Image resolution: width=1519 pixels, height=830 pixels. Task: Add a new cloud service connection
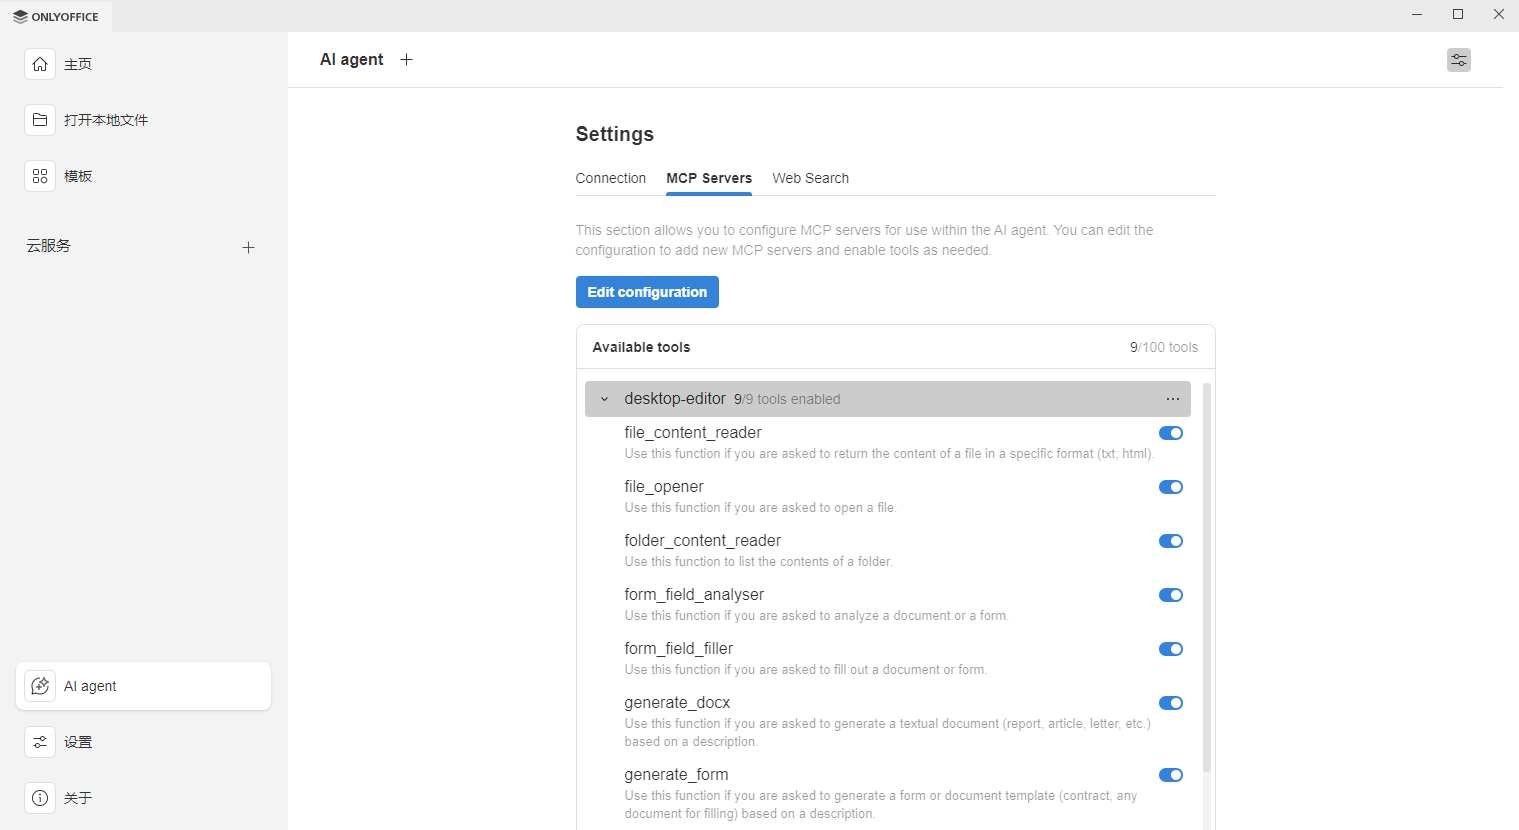click(x=248, y=247)
